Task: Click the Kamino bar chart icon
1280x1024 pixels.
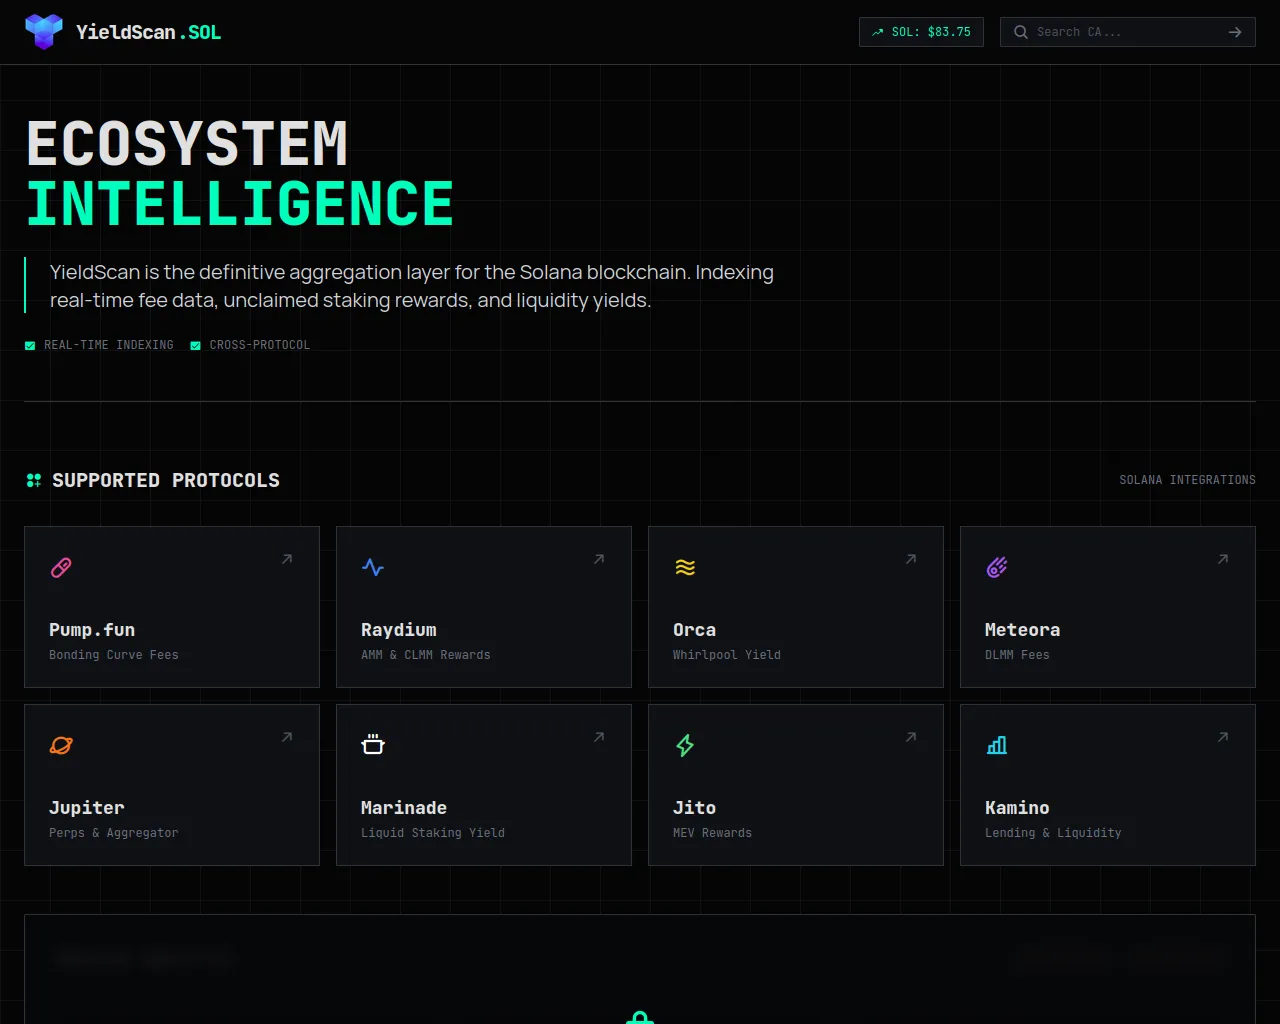Action: pyautogui.click(x=997, y=745)
